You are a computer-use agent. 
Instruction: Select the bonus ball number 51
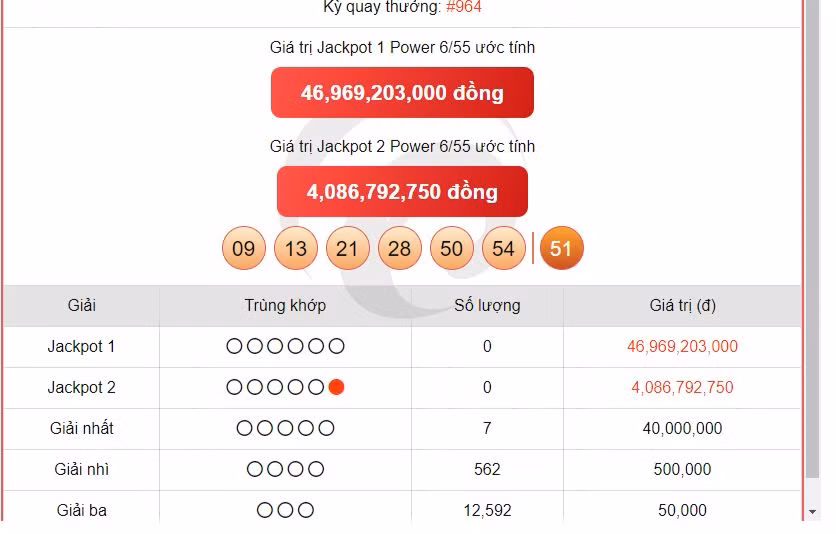[561, 249]
